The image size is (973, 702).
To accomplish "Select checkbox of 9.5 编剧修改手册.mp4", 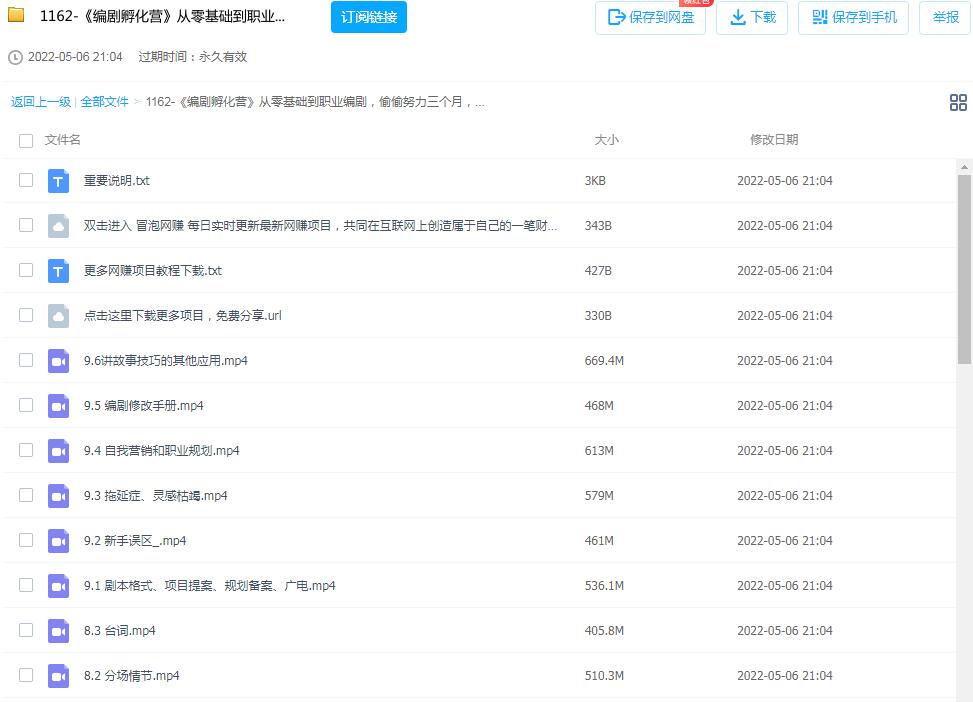I will tap(26, 405).
